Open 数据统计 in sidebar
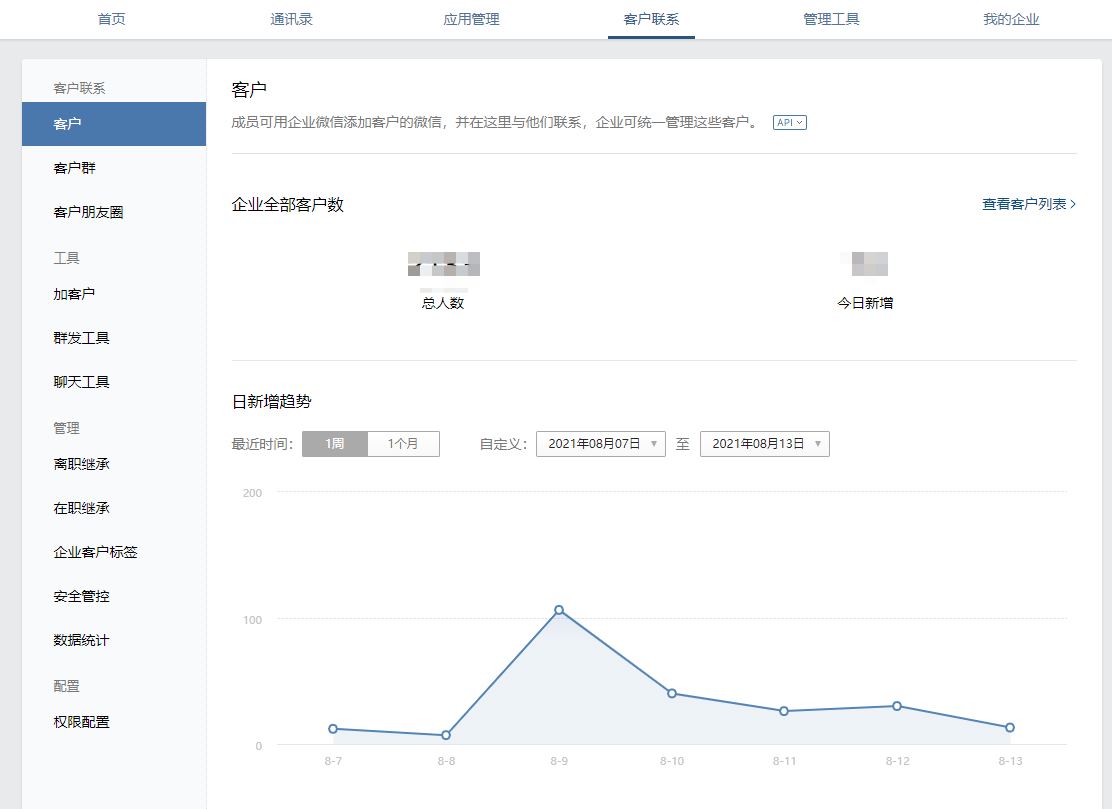Image resolution: width=1112 pixels, height=809 pixels. tap(81, 640)
